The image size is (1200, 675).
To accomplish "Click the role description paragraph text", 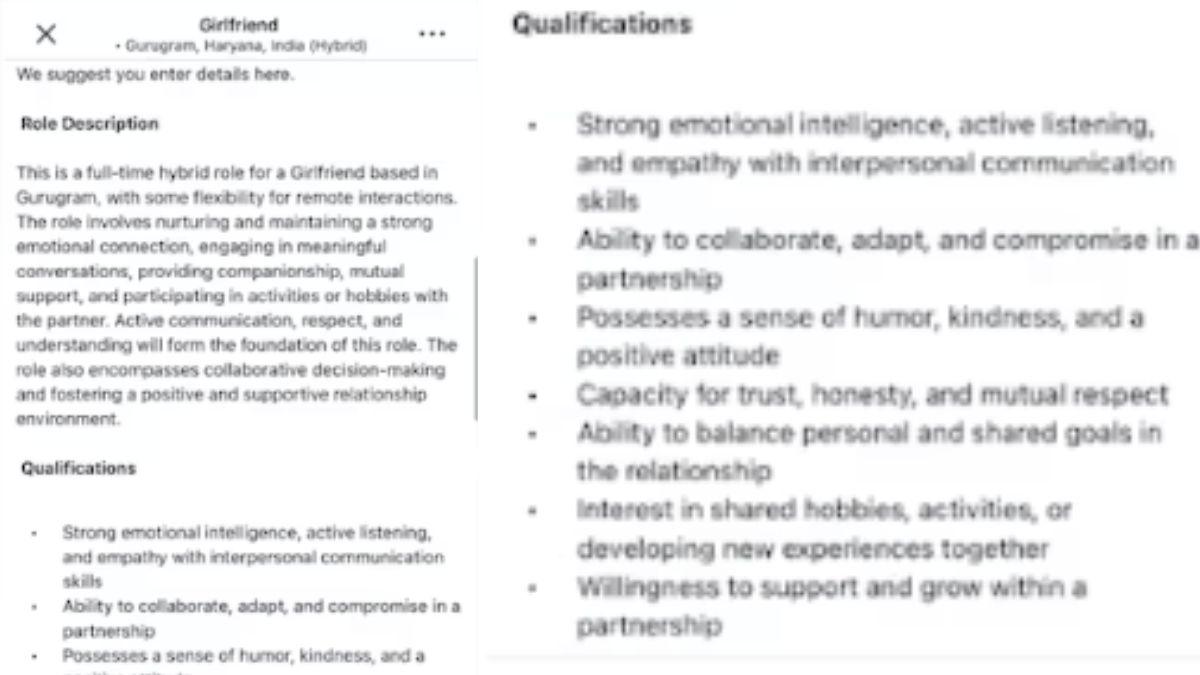I will click(x=236, y=296).
